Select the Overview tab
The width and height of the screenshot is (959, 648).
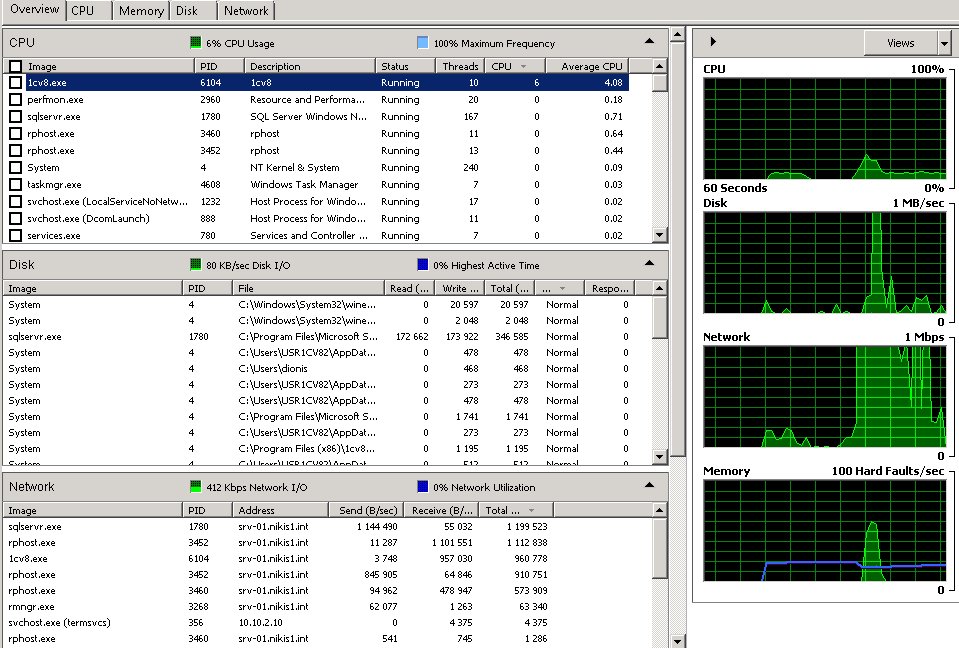point(34,9)
